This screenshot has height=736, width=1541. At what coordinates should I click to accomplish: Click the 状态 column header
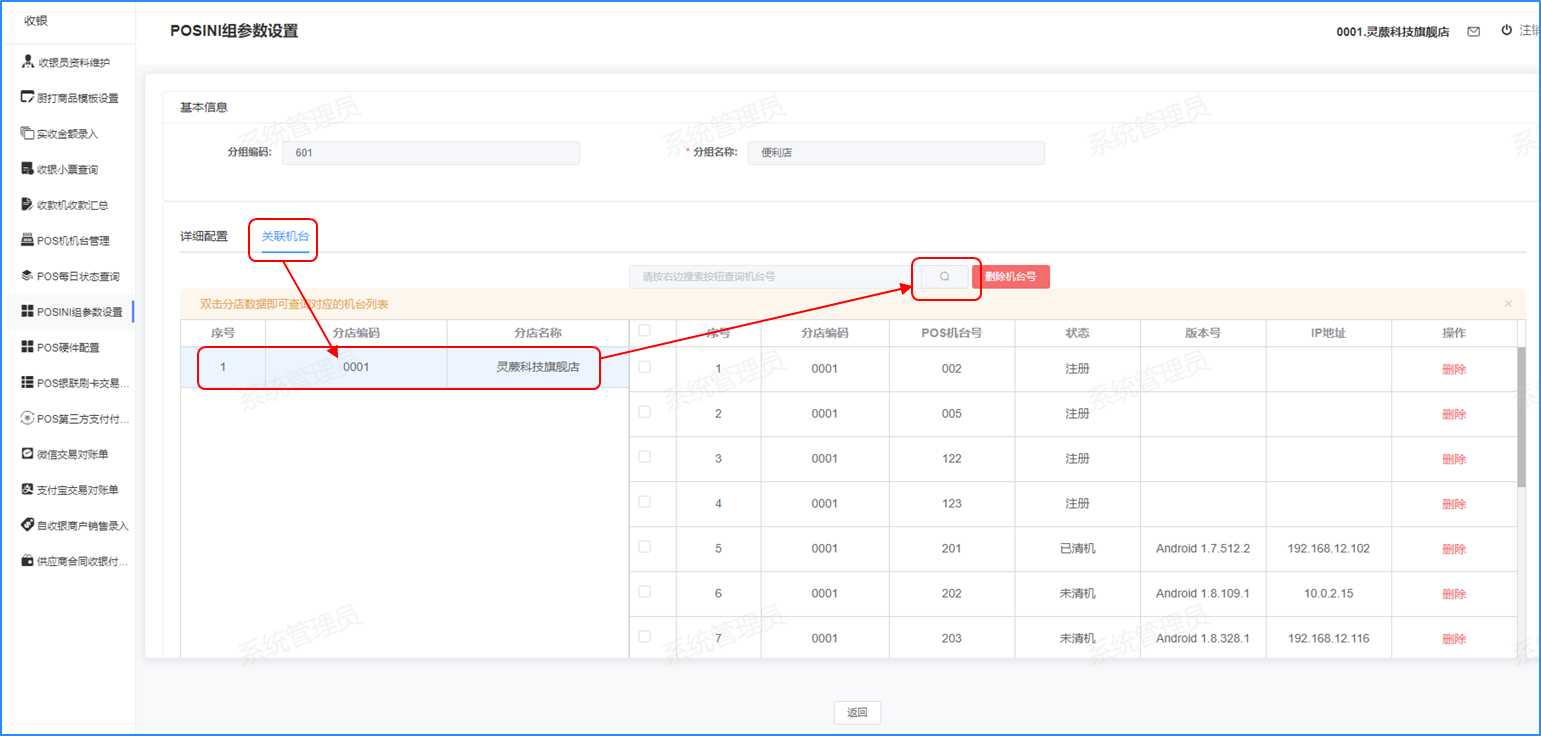[x=1077, y=333]
